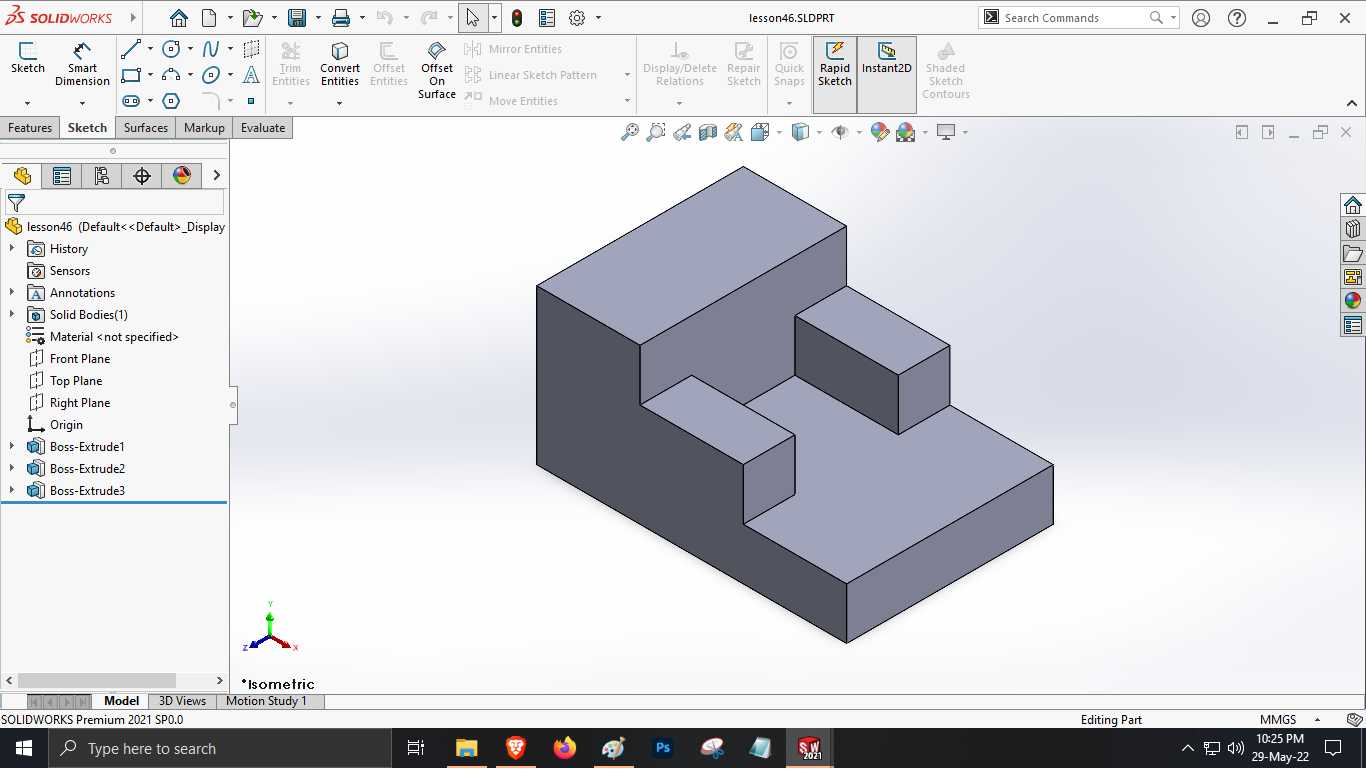Image resolution: width=1366 pixels, height=780 pixels.
Task: Switch to the Features tab
Action: tap(30, 128)
